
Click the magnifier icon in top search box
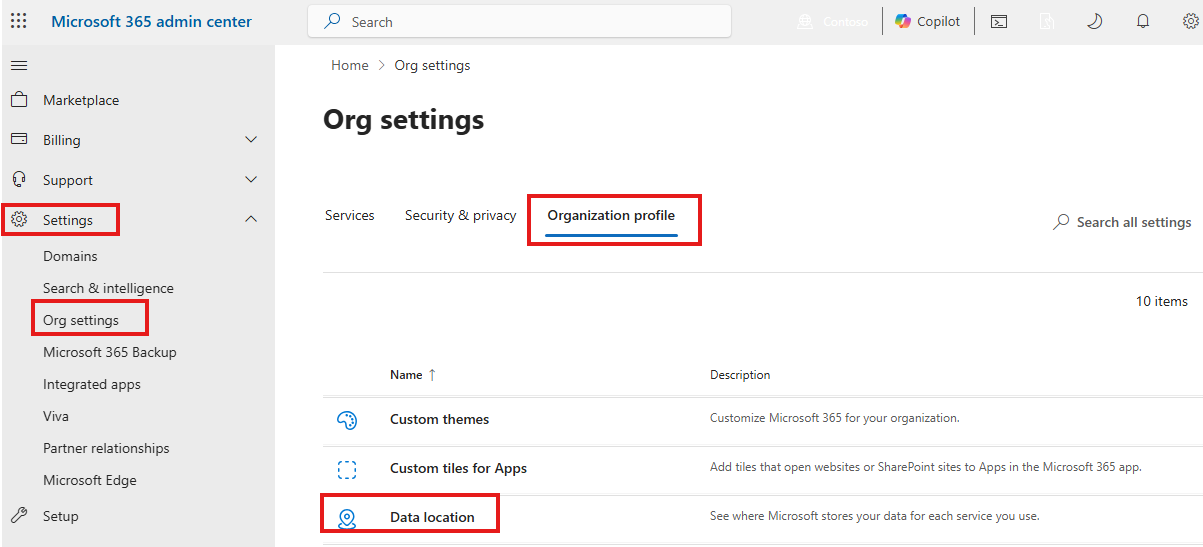tap(332, 21)
